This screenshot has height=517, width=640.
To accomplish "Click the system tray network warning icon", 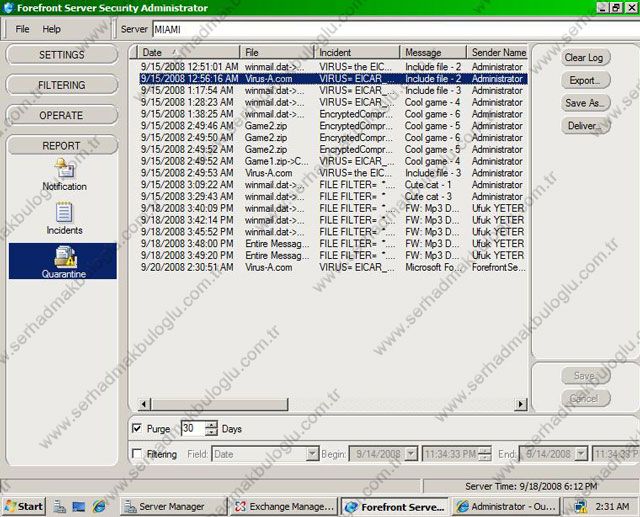I will (x=580, y=506).
